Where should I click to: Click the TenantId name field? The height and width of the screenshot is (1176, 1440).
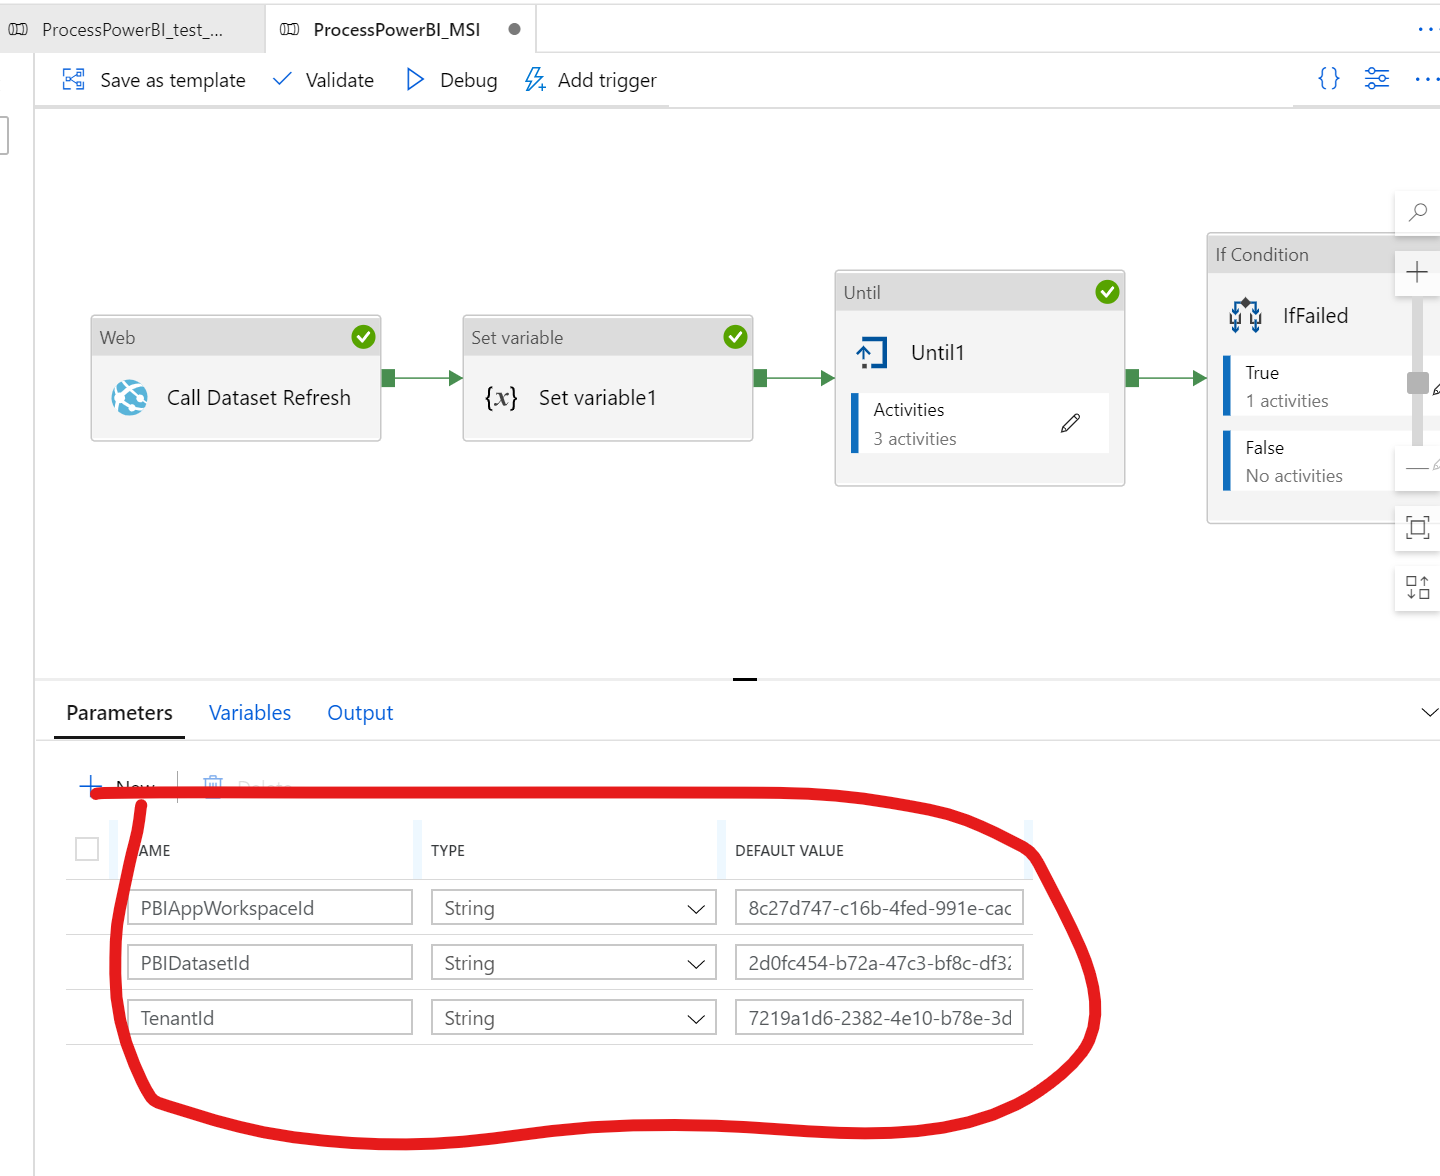coord(270,1017)
